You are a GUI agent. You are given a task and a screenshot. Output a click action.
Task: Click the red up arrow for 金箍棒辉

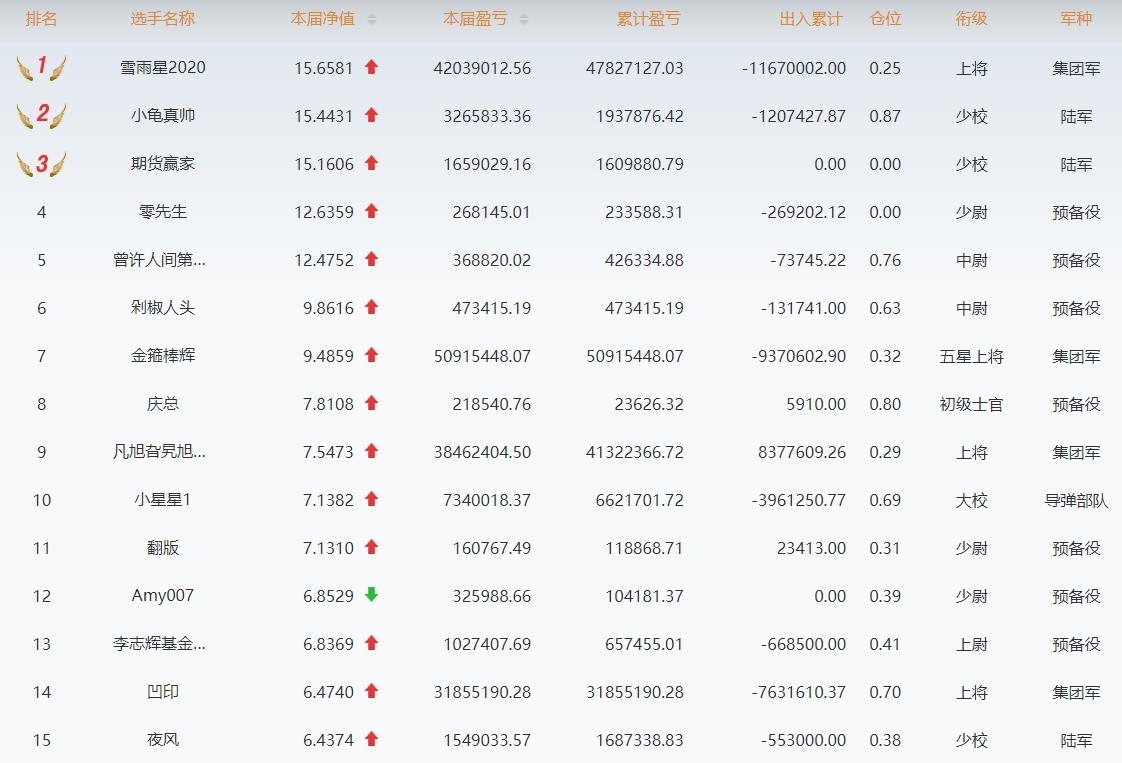pyautogui.click(x=371, y=355)
